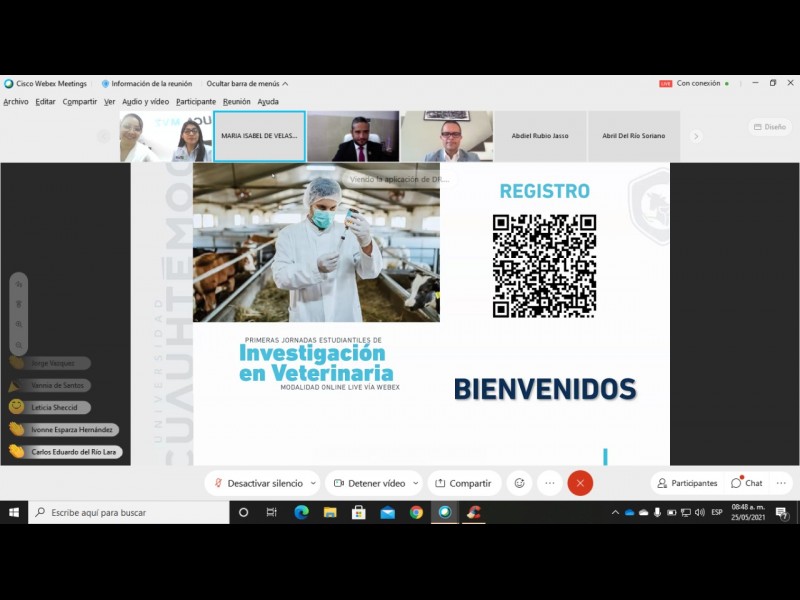Open more options ellipsis beside reactions
Image resolution: width=800 pixels, height=600 pixels.
coord(549,483)
